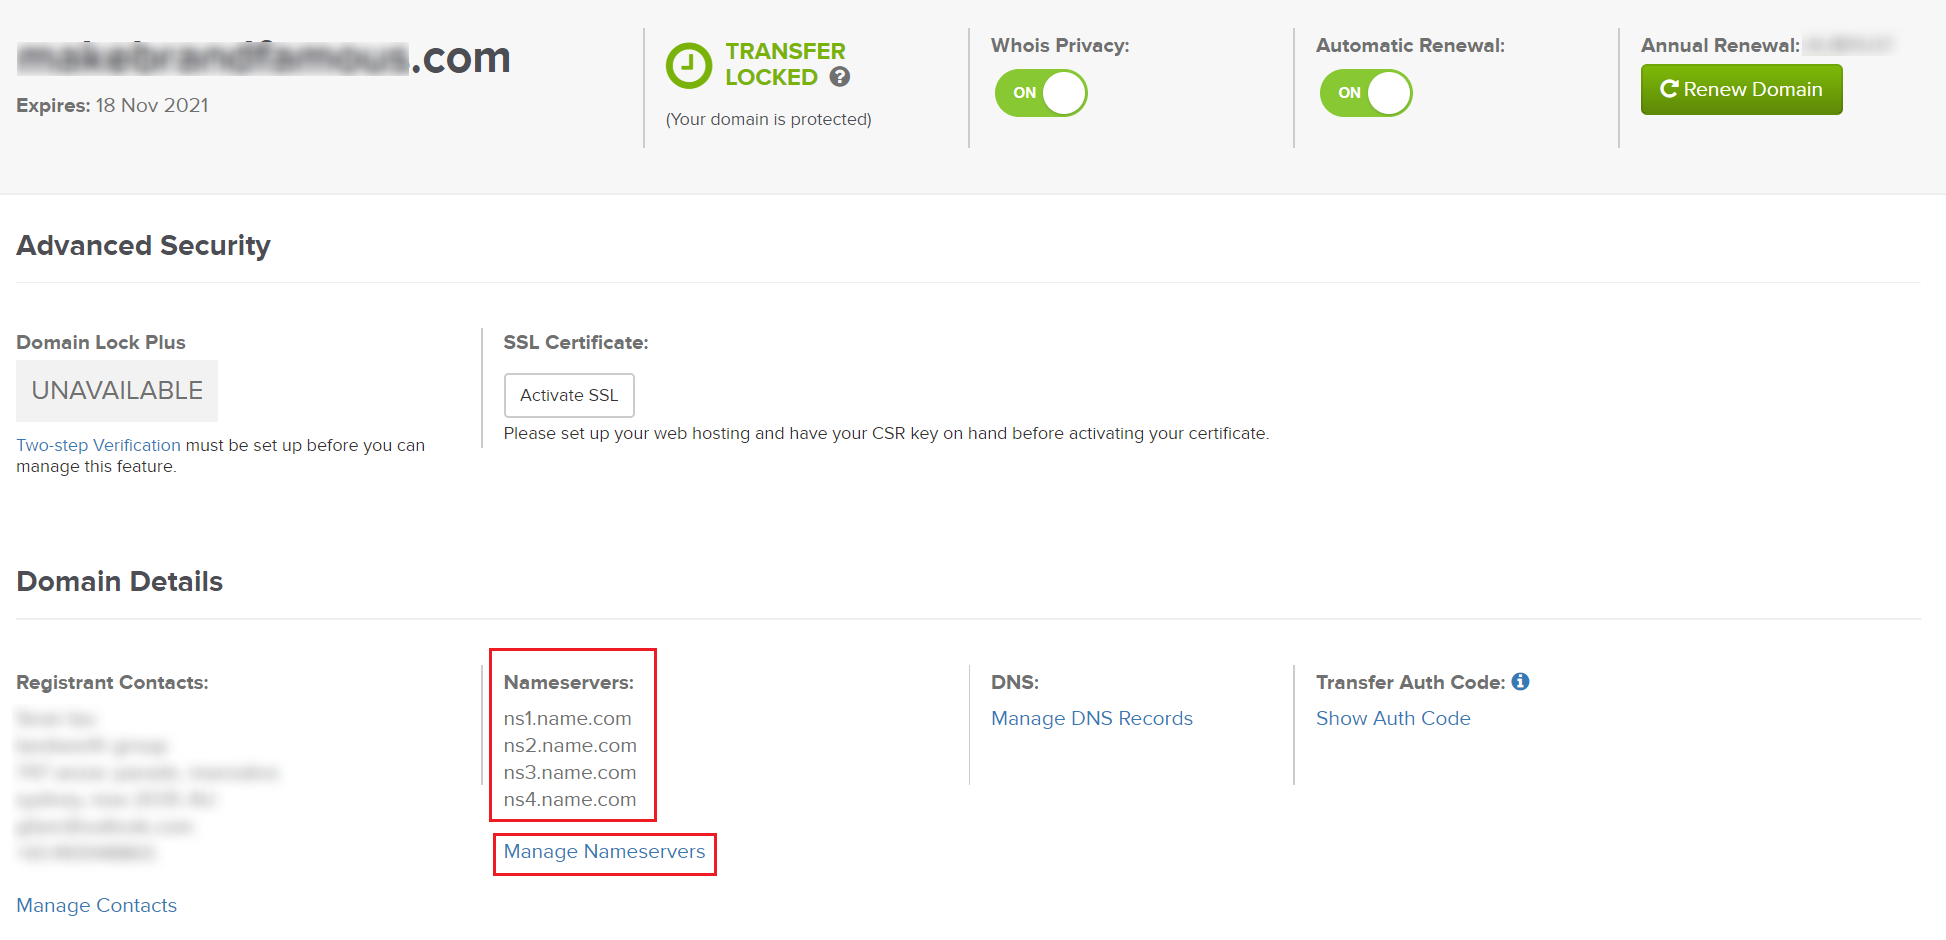Screen dimensions: 1946x940
Task: Click the Nameservers label
Action: pos(568,682)
